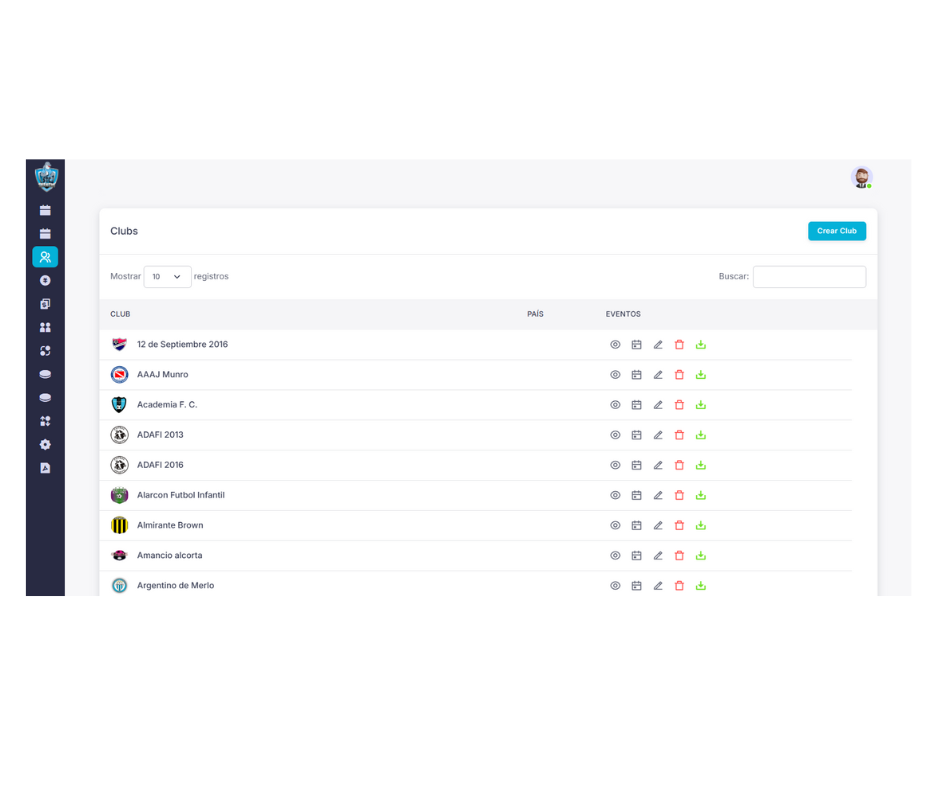This screenshot has width=940, height=790.
Task: Focus the Buscar search input field
Action: tap(809, 277)
